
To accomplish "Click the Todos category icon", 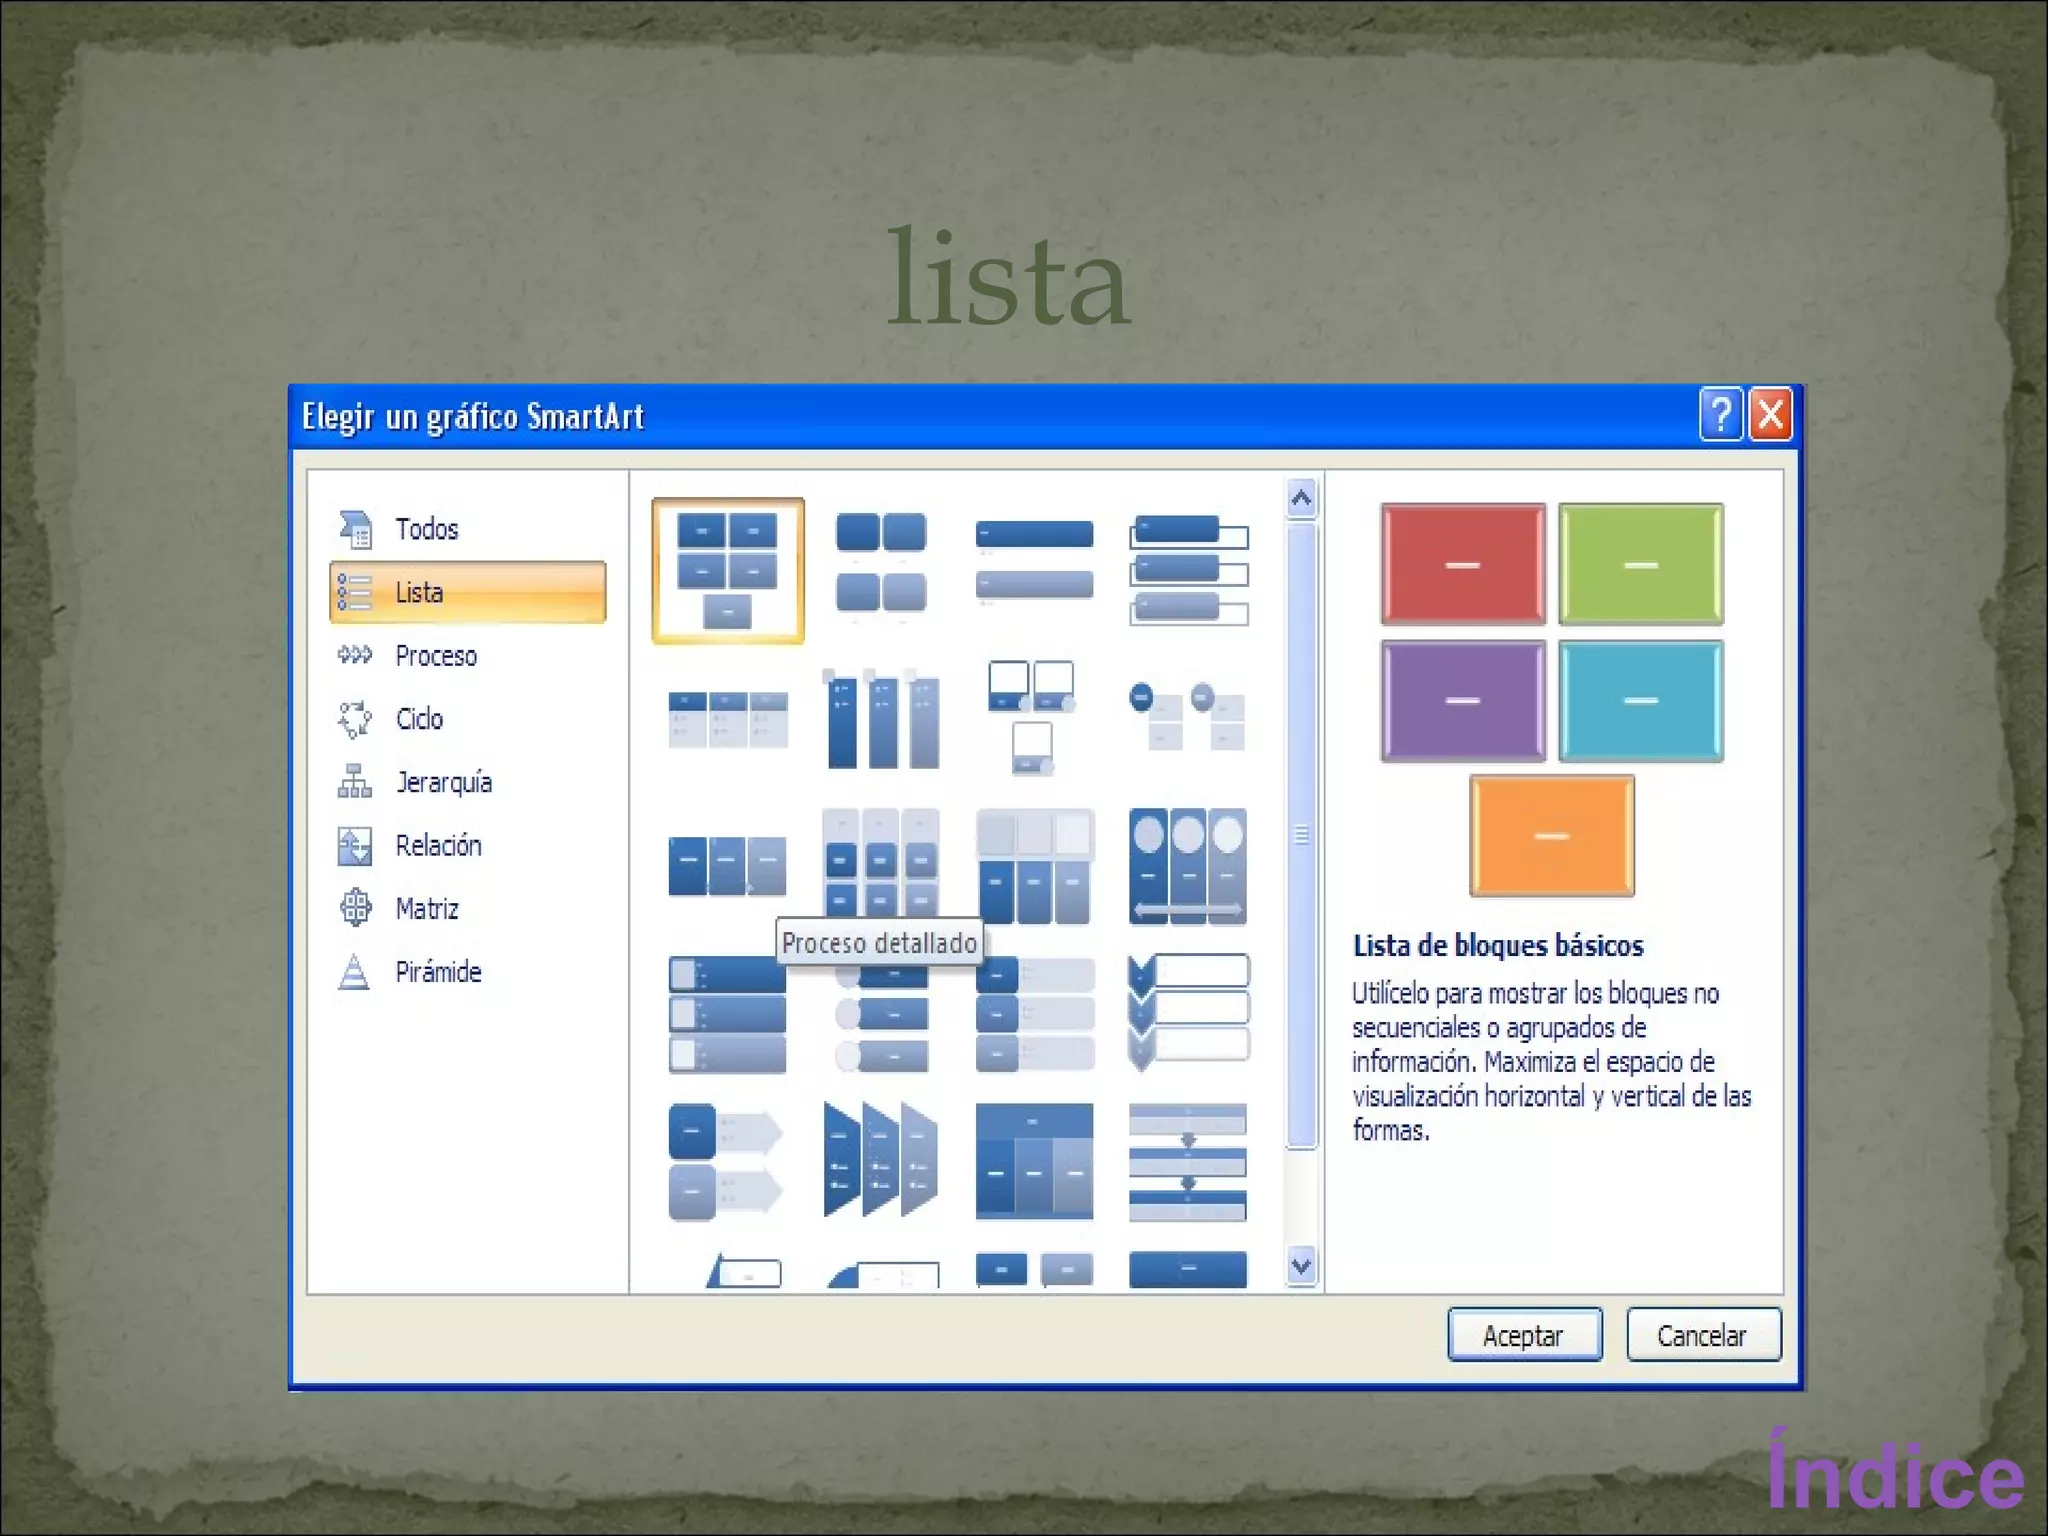I will tap(355, 529).
